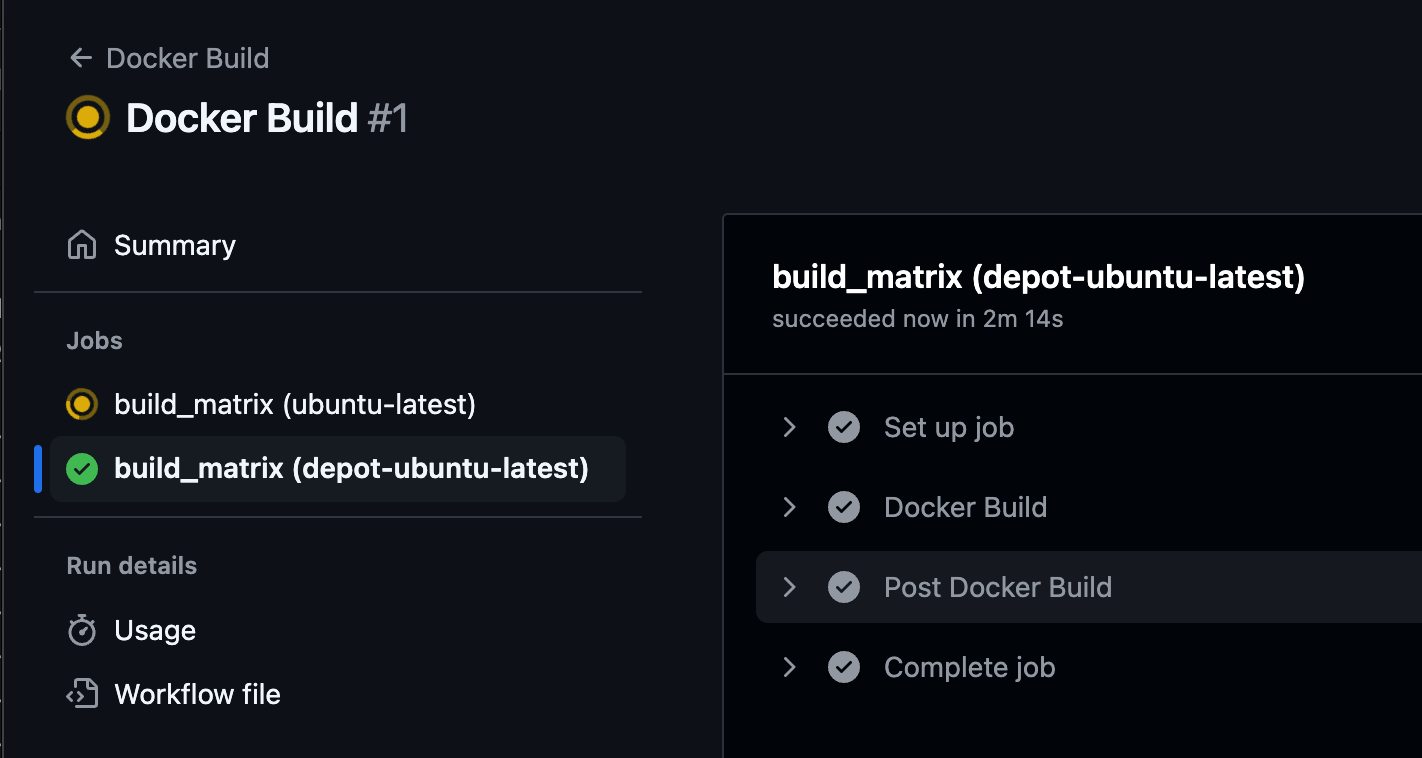Click the green success check for depot-ubuntu-latest job

(82, 468)
